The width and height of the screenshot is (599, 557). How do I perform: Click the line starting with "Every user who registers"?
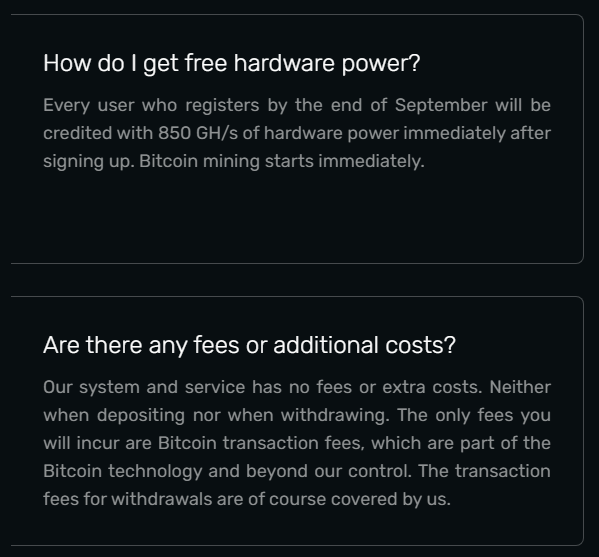point(297,105)
